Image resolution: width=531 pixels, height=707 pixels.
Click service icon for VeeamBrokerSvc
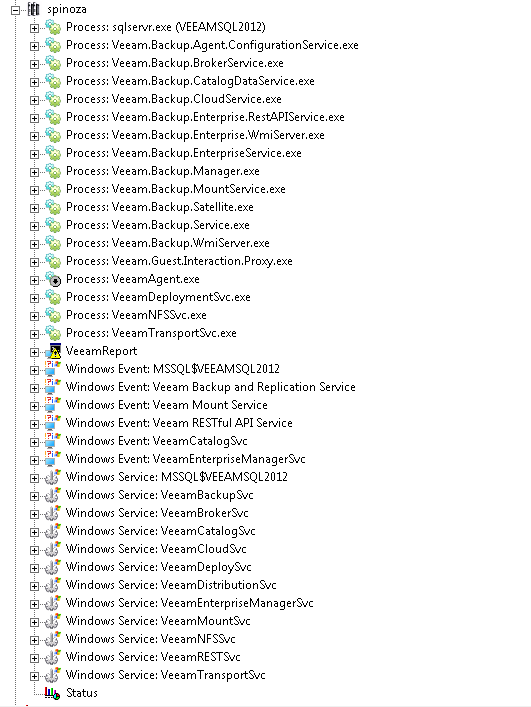point(52,513)
